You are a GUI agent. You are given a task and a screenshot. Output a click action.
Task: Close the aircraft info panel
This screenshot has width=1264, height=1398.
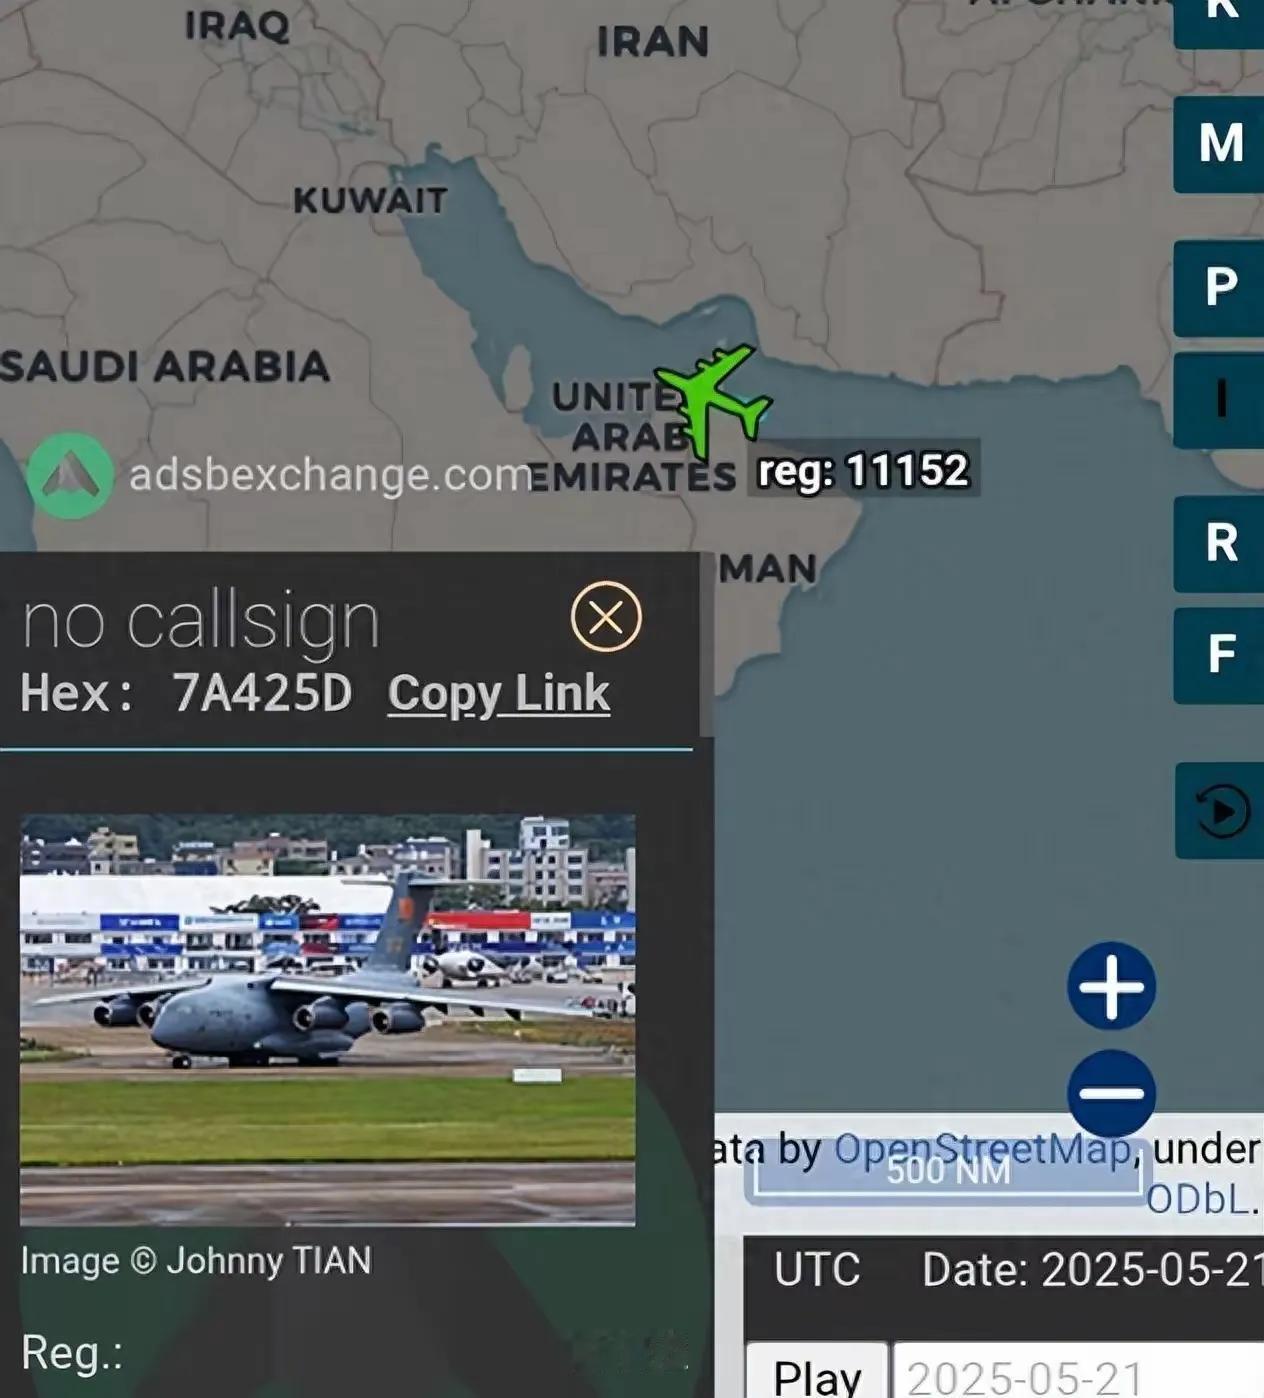tap(606, 617)
